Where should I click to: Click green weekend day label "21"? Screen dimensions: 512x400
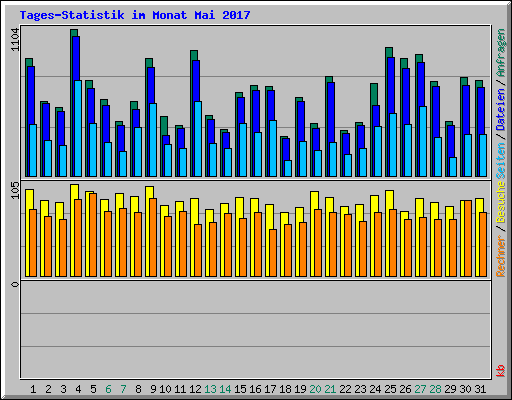tap(330, 389)
